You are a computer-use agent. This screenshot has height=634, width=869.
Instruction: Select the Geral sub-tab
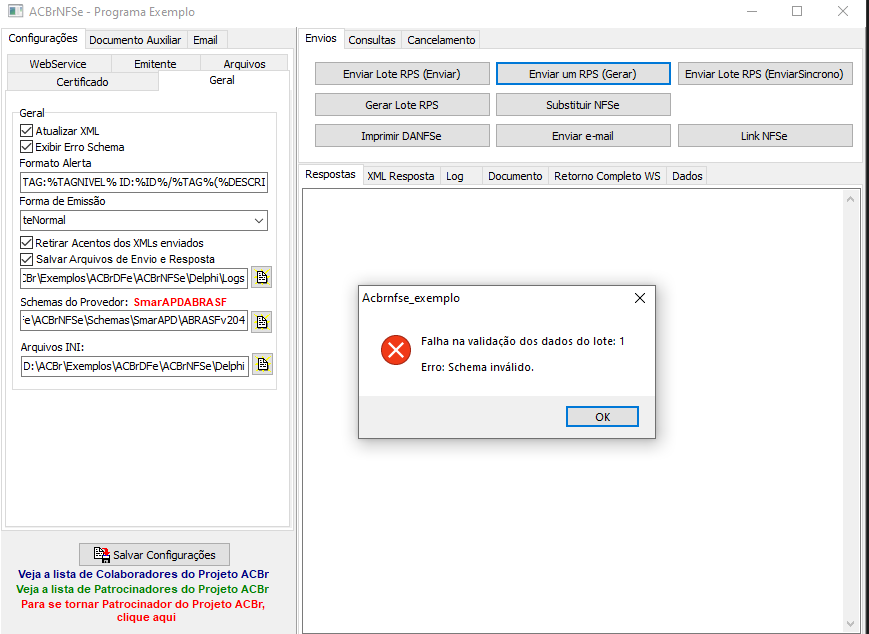(222, 80)
